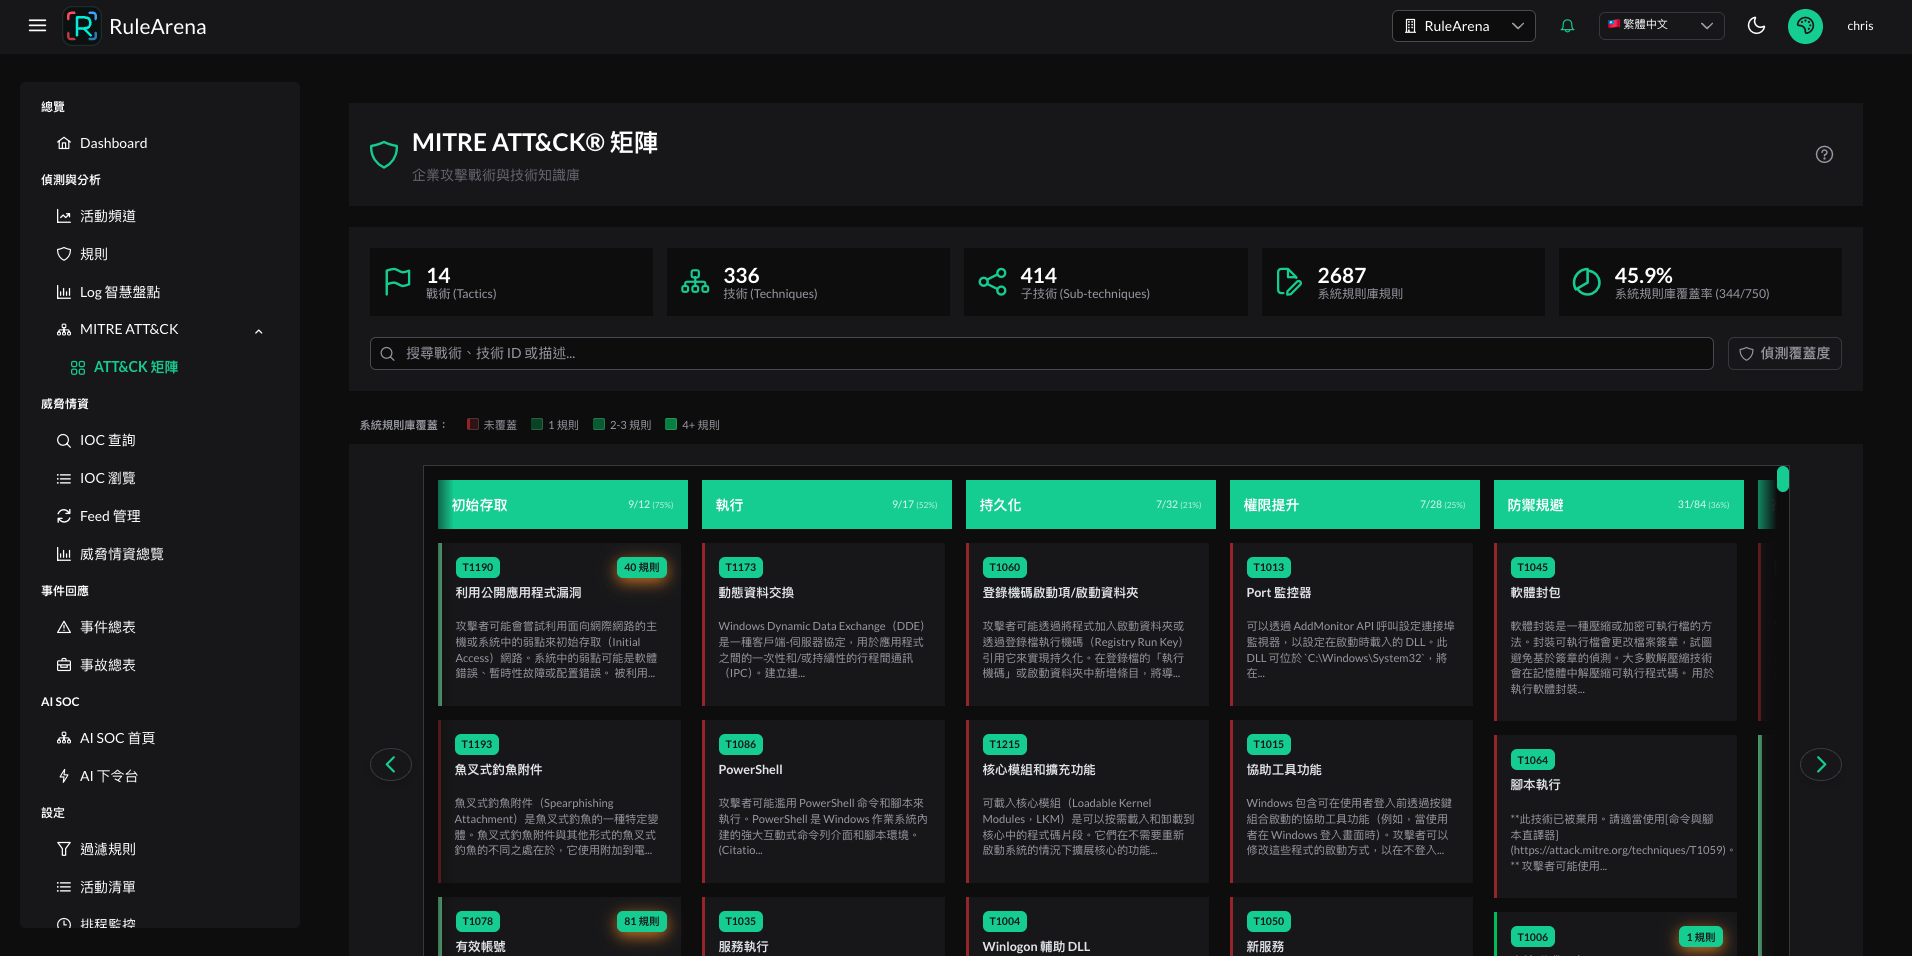Image resolution: width=1912 pixels, height=956 pixels.
Task: Open the T1193 魚叉式釣魚附件 card
Action: tap(560, 801)
